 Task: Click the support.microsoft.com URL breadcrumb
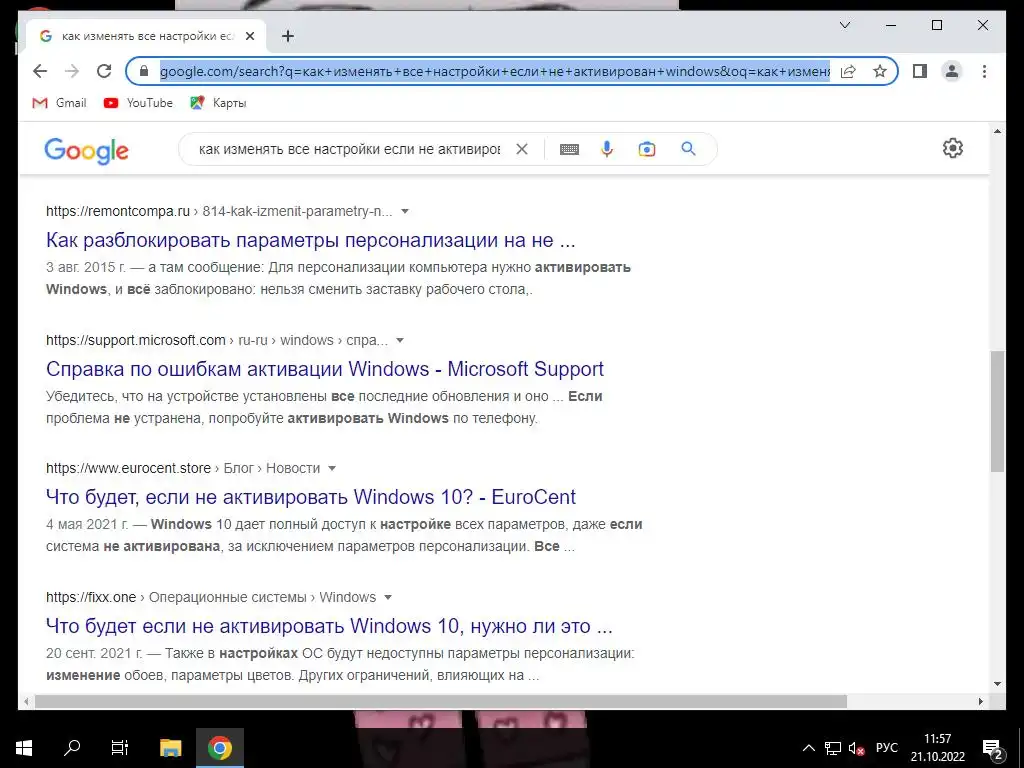[217, 340]
